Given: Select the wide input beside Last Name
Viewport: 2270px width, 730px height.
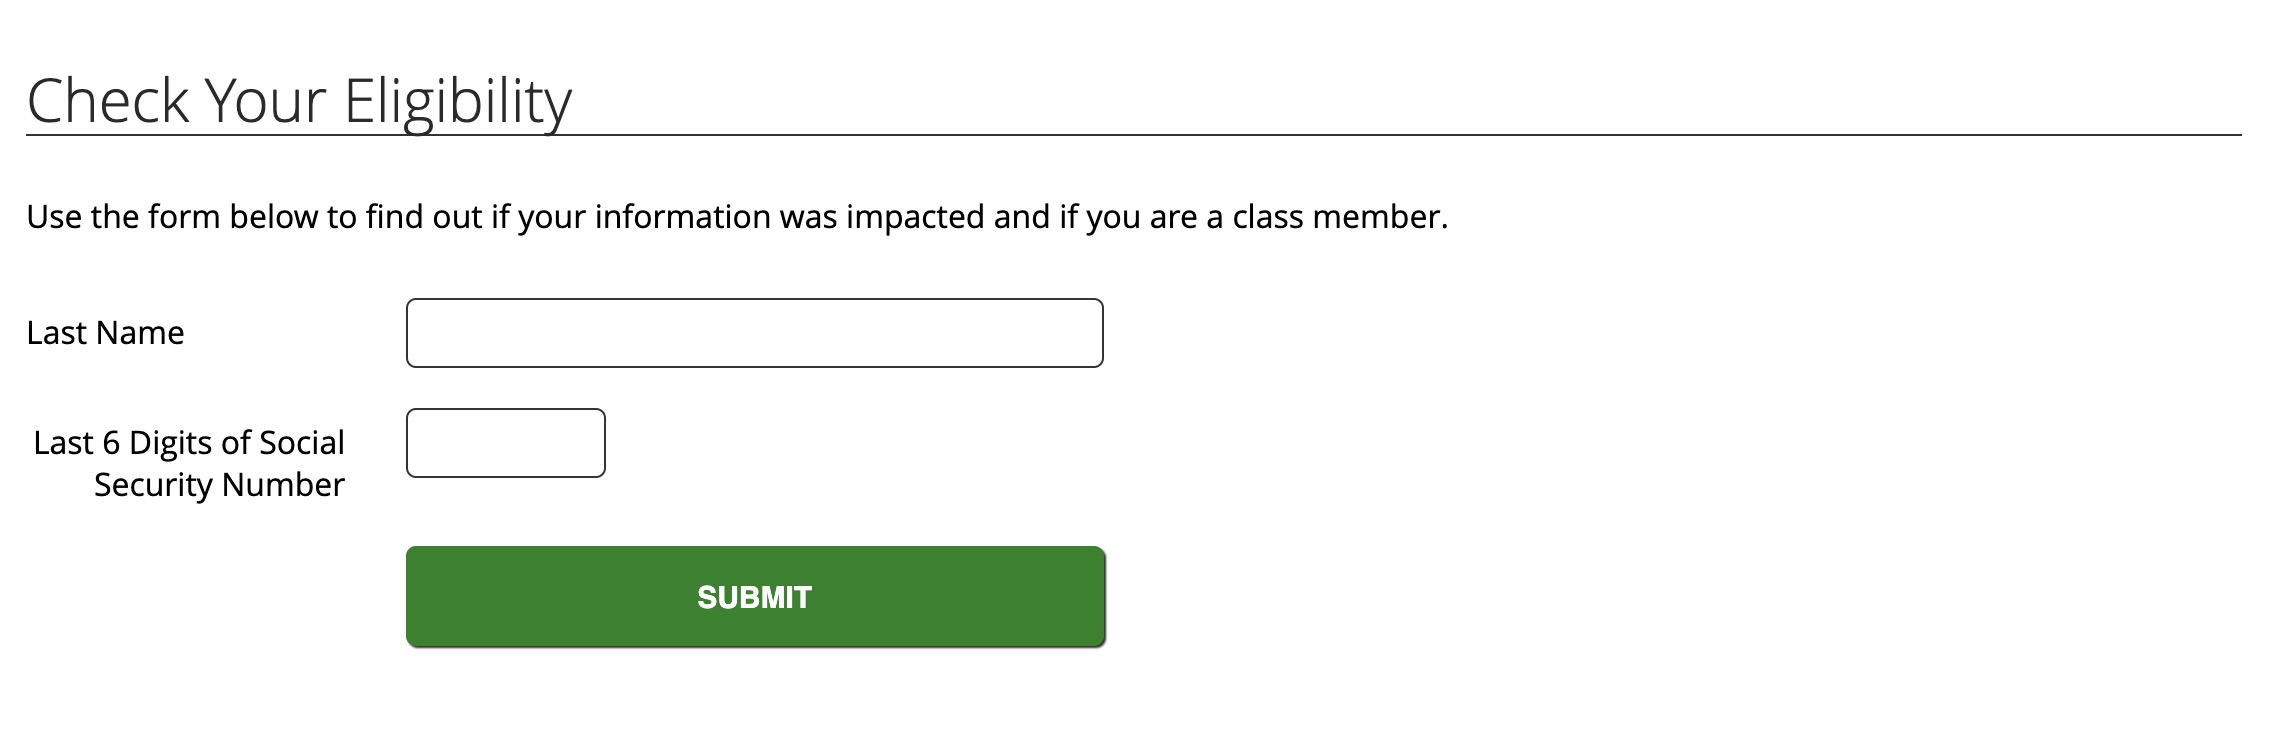Looking at the screenshot, I should pos(754,333).
